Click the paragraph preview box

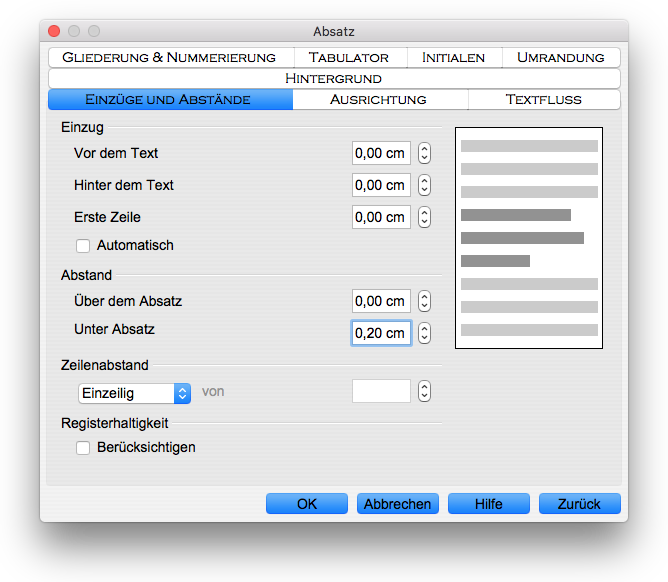point(529,238)
